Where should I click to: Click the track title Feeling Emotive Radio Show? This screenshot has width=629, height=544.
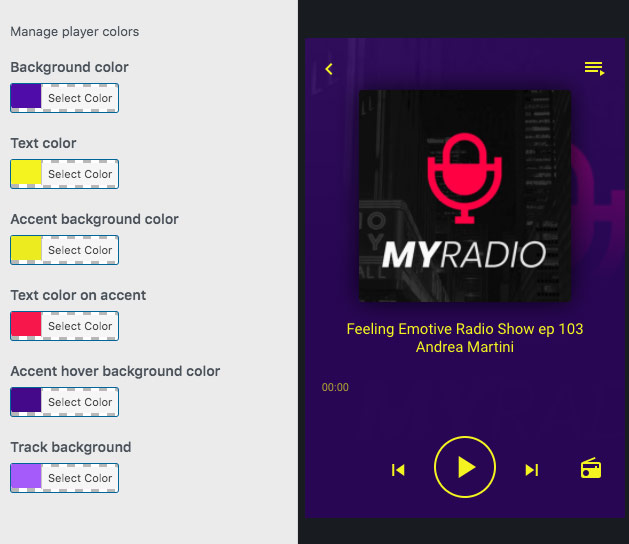click(x=464, y=329)
